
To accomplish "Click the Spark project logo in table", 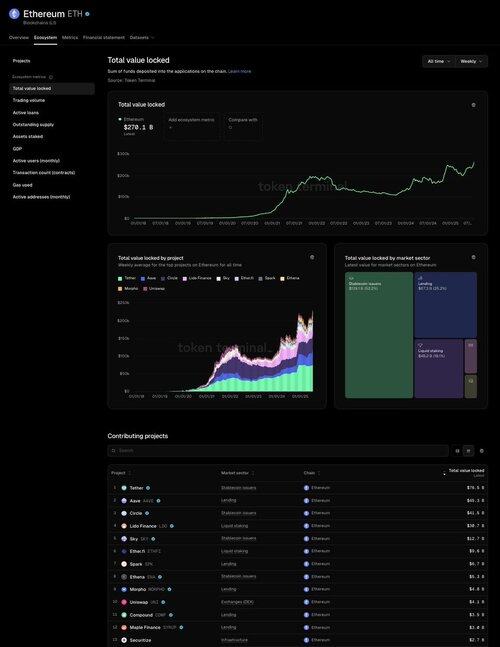I will pyautogui.click(x=124, y=564).
